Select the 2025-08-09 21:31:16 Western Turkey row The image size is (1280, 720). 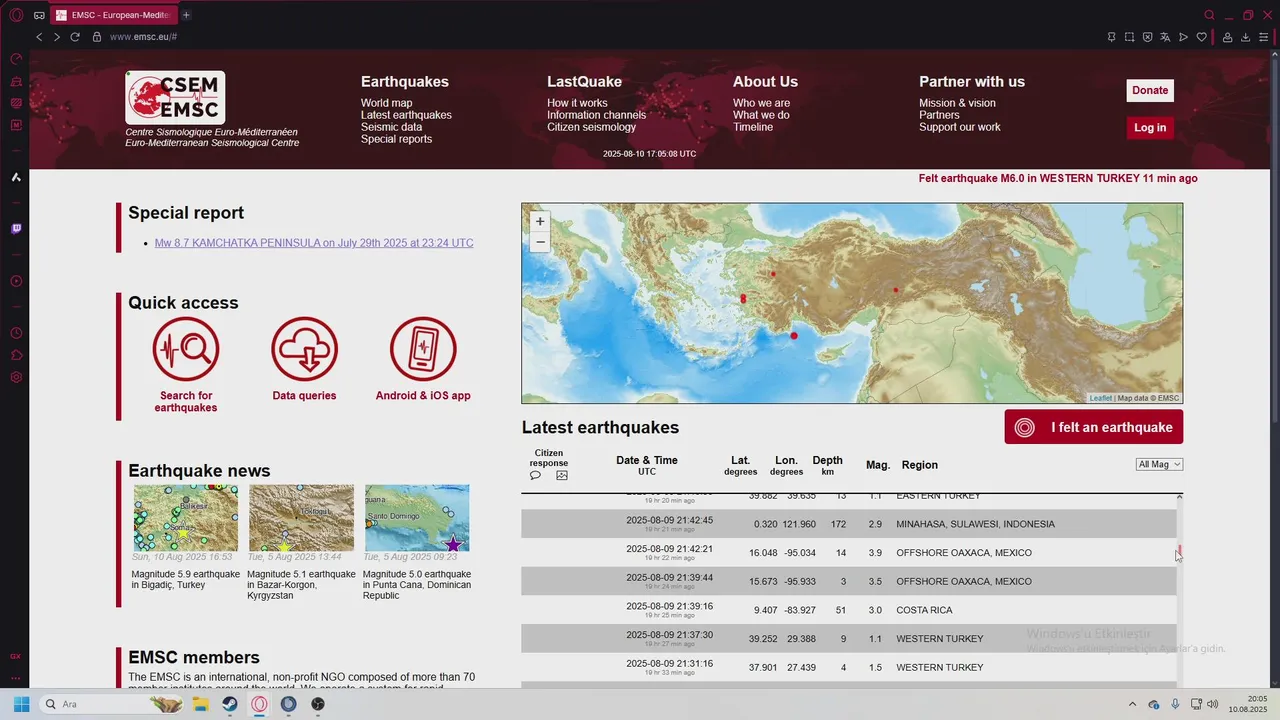[848, 667]
